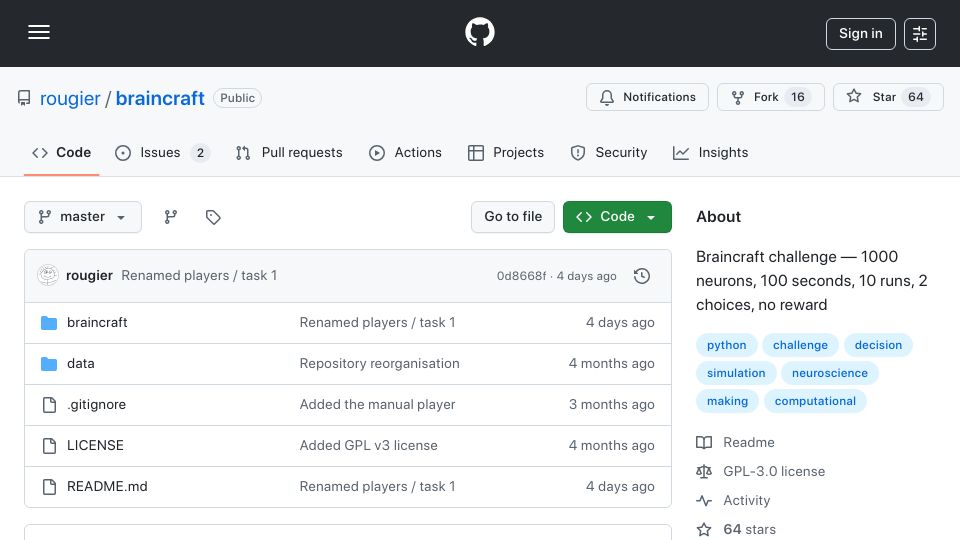960x540 pixels.
Task: Click the Readme book icon
Action: [x=704, y=443]
